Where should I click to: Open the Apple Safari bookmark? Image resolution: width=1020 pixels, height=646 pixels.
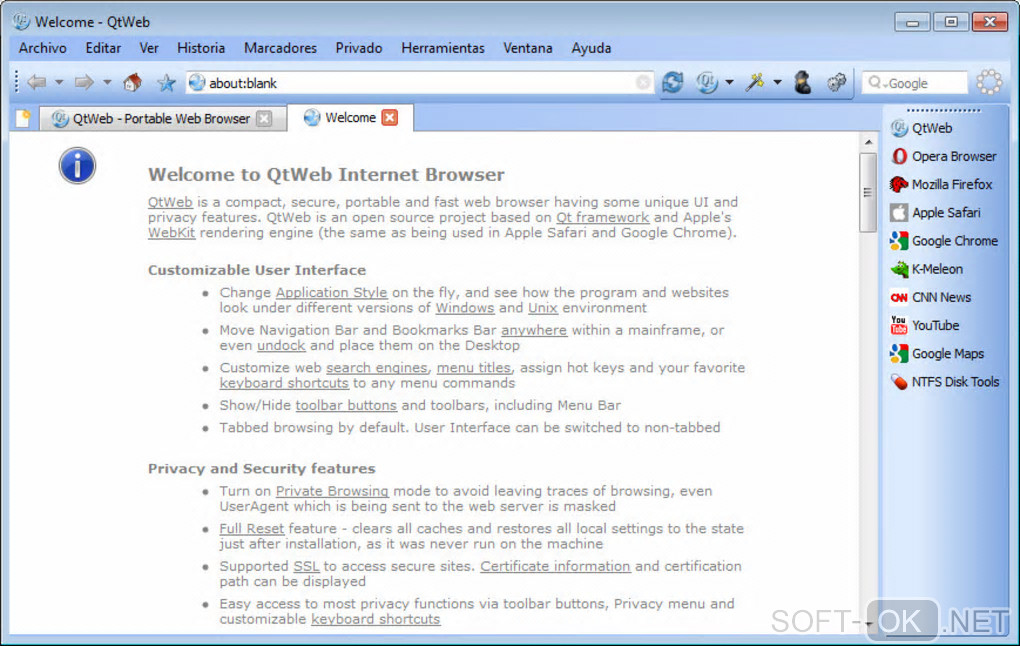coord(935,213)
